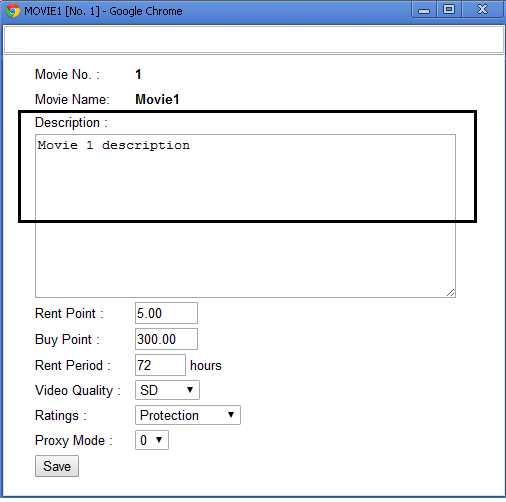Click the Rent Point input field
This screenshot has width=506, height=502.
click(x=166, y=313)
